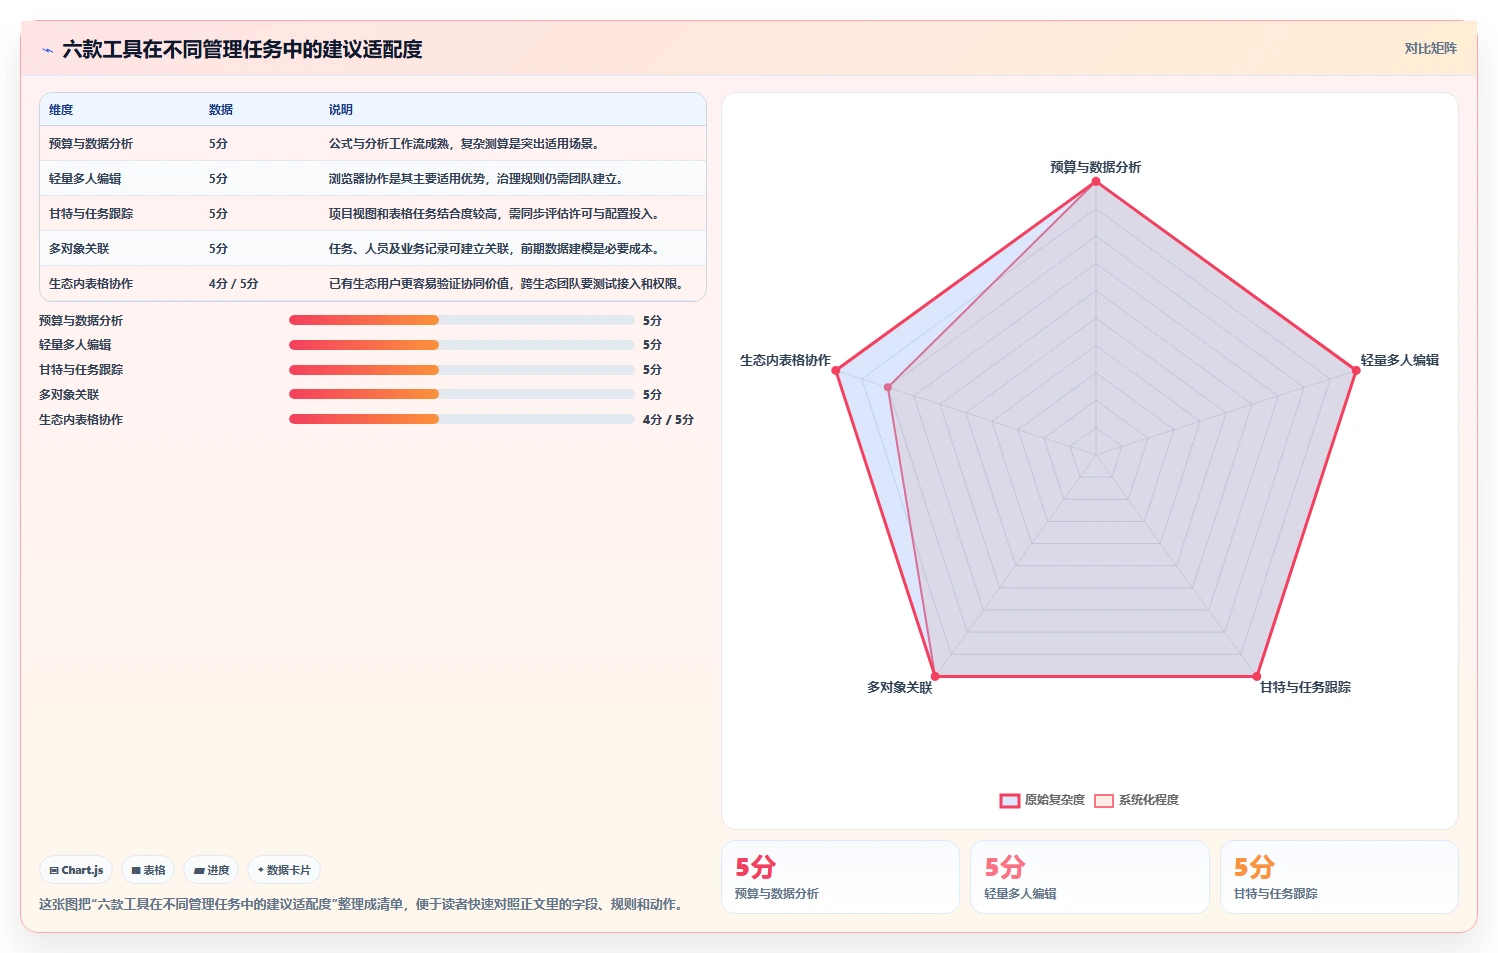Click outer radar point at 生态内表格协作 vertex
This screenshot has width=1498, height=953.
[836, 371]
